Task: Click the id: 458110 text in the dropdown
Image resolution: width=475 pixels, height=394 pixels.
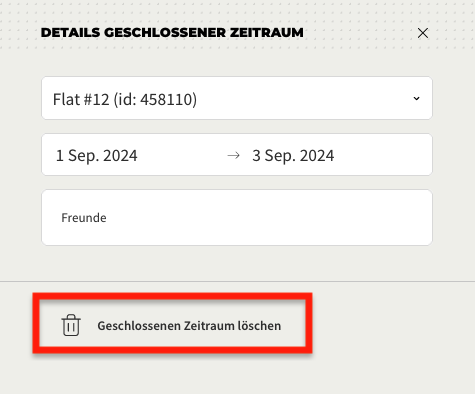Action: coord(155,99)
